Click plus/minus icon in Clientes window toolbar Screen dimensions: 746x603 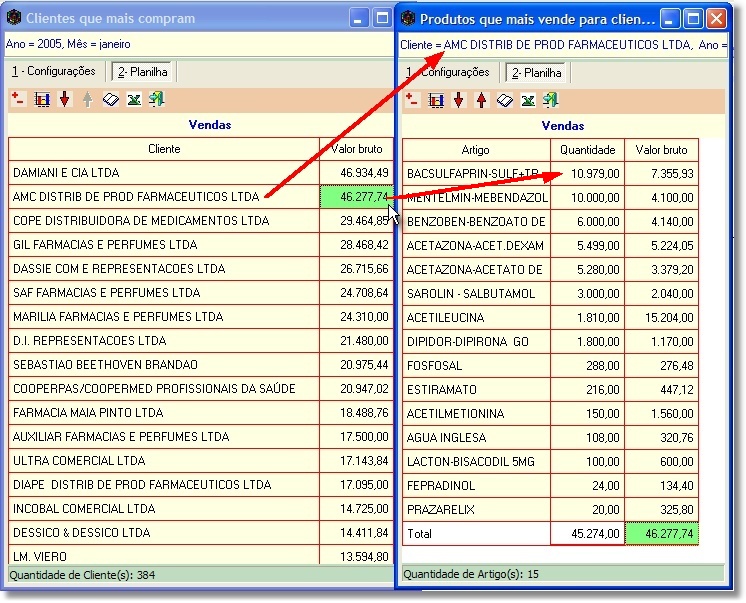click(18, 99)
